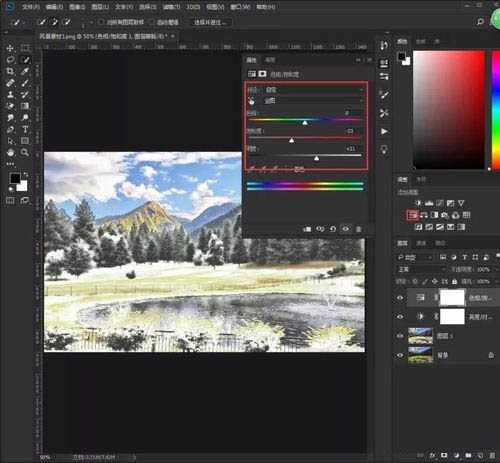
Task: Select the Hand tool
Action: 10,152
